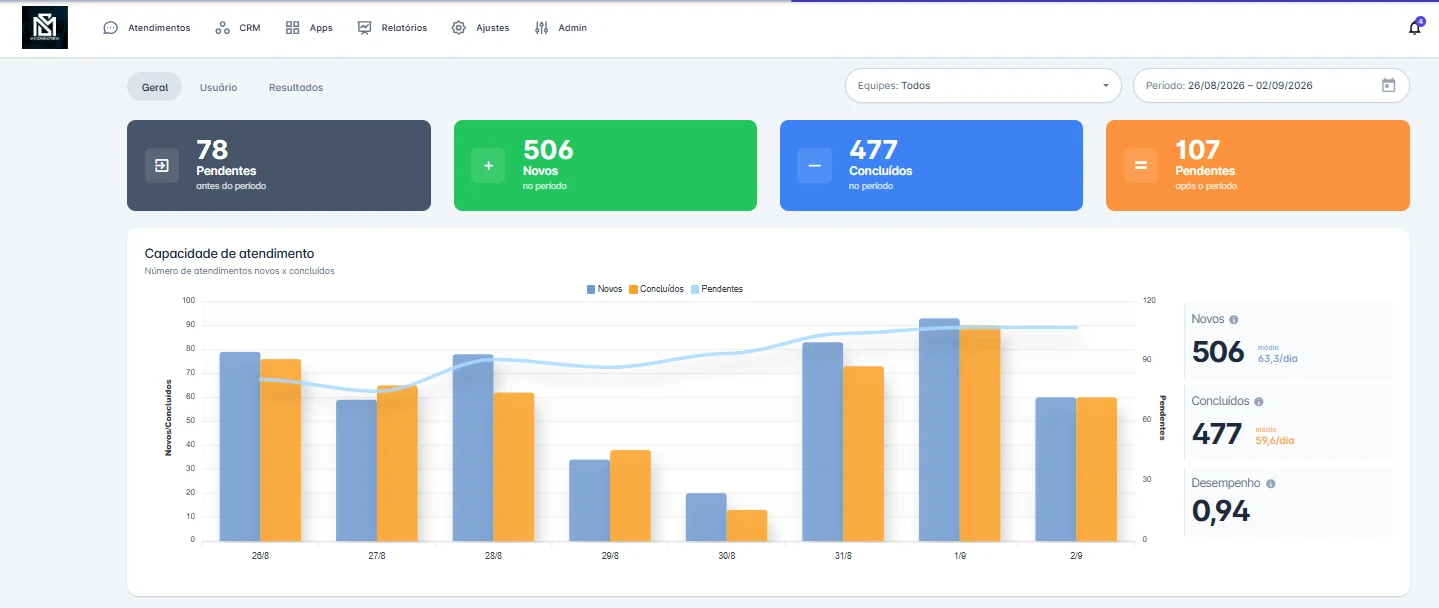Click the arrow icon on the 78 Pendentes card
The width and height of the screenshot is (1439, 608).
(162, 165)
